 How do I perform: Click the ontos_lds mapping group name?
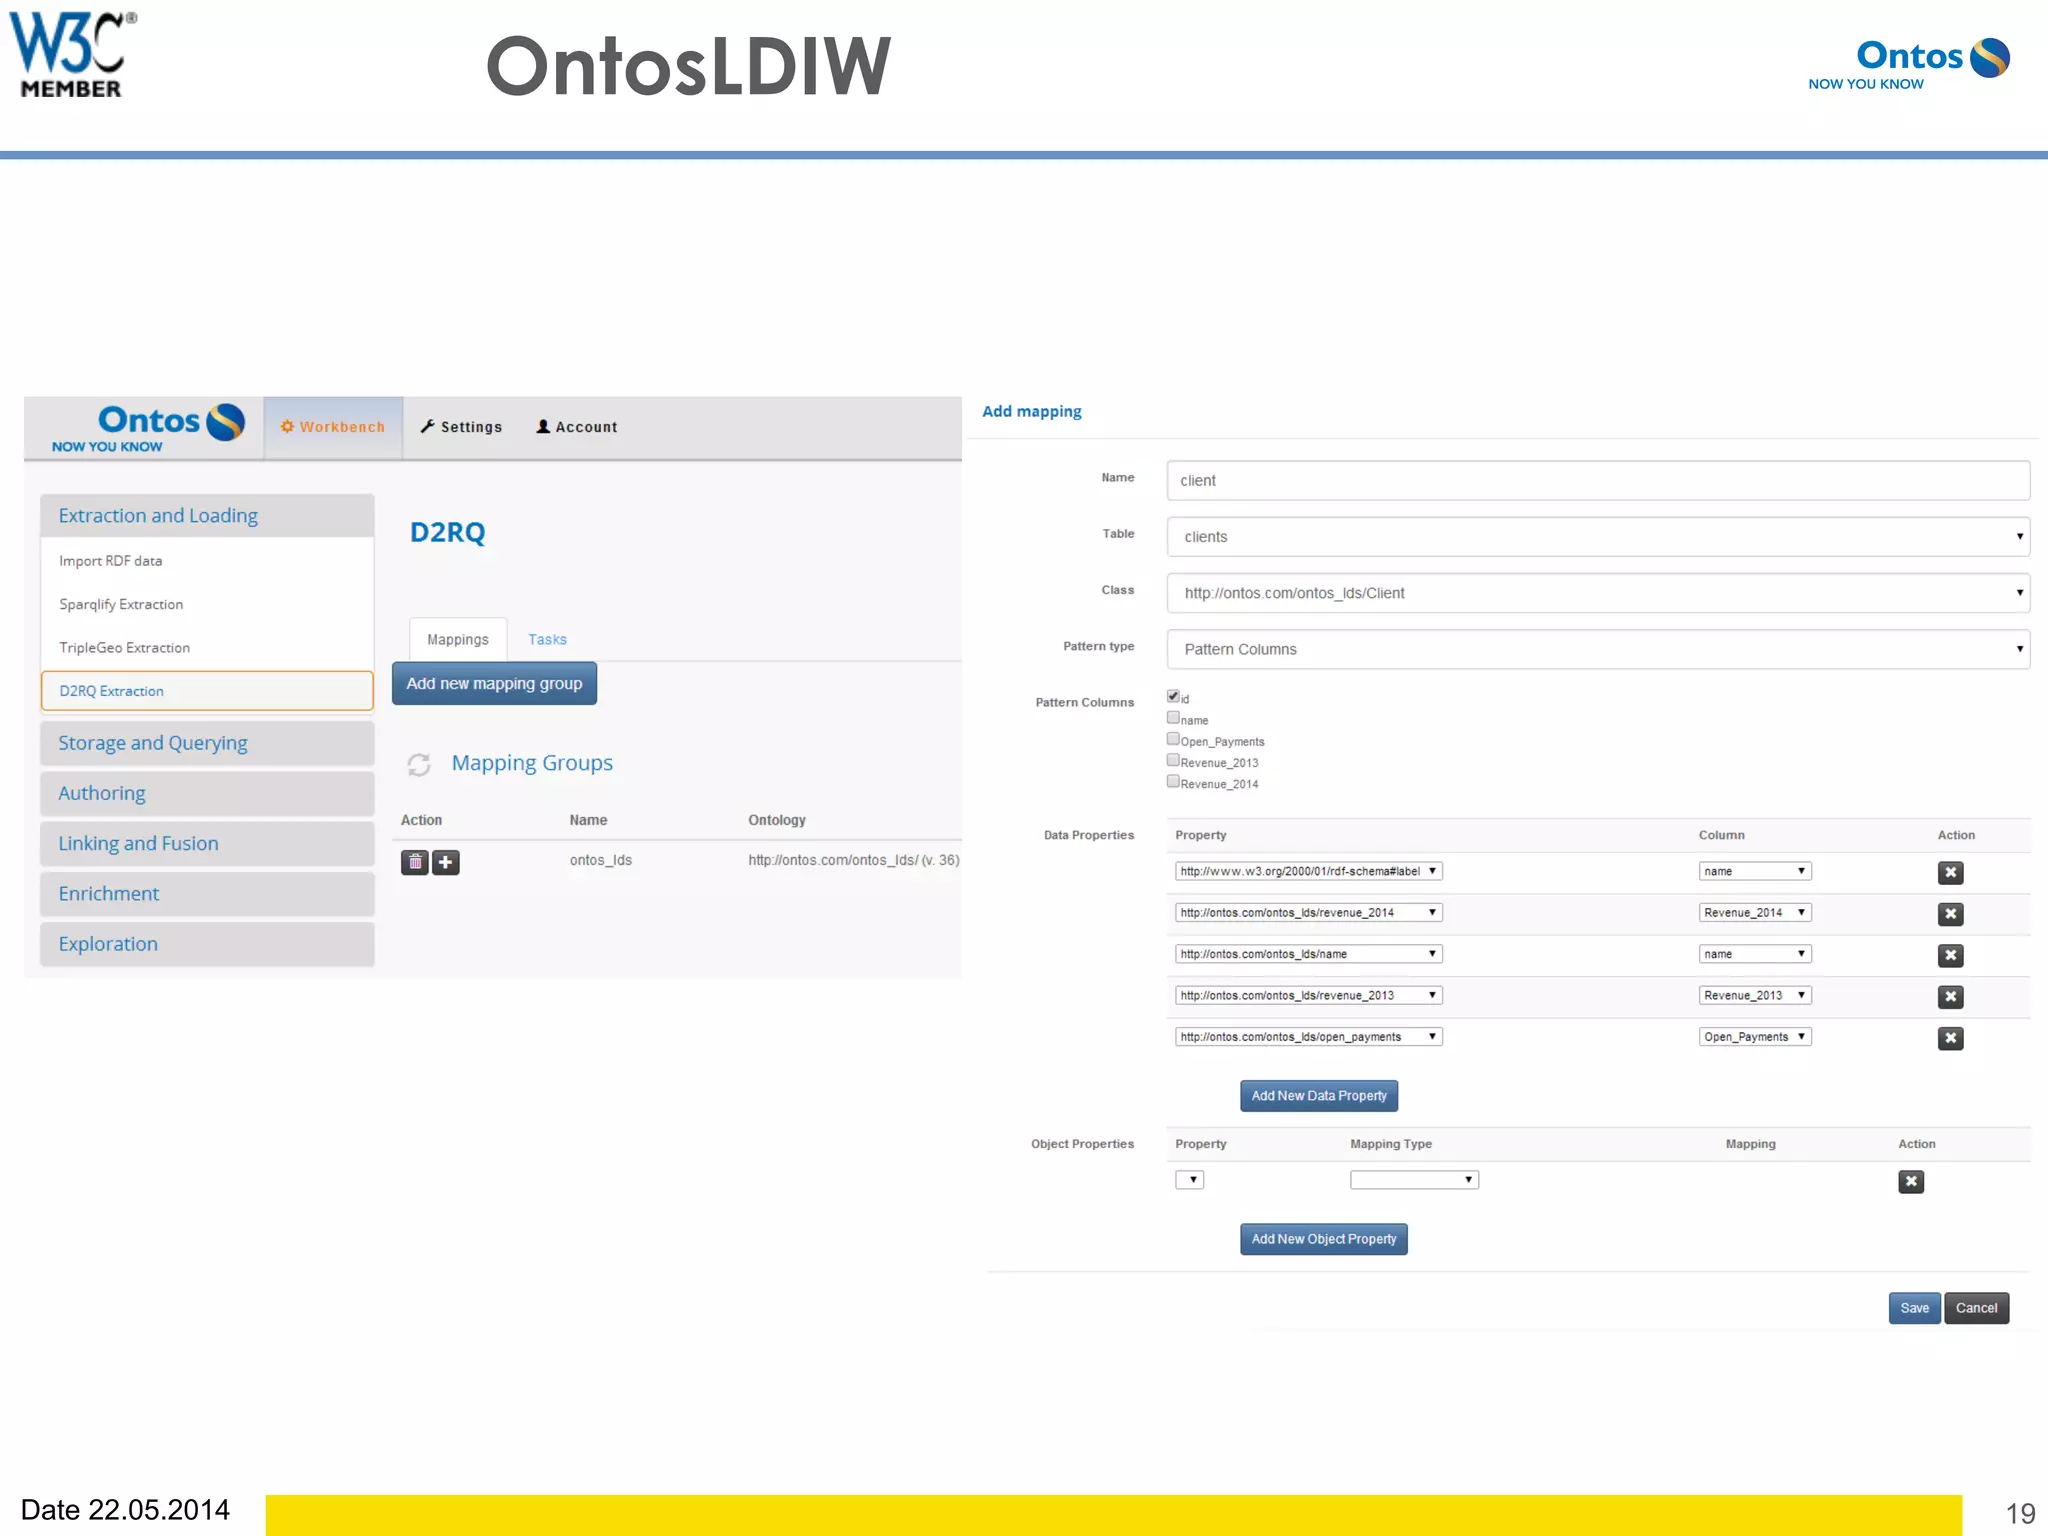click(x=600, y=860)
